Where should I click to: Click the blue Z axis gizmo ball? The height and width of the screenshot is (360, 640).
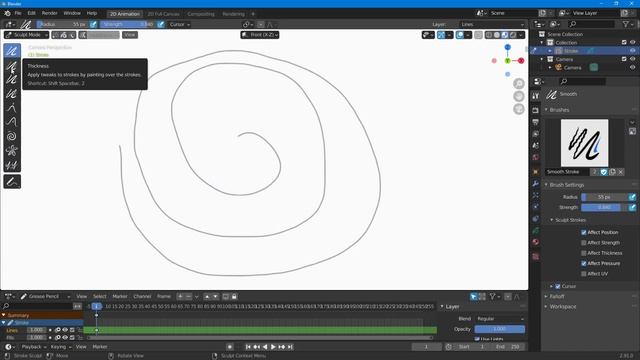(x=507, y=47)
